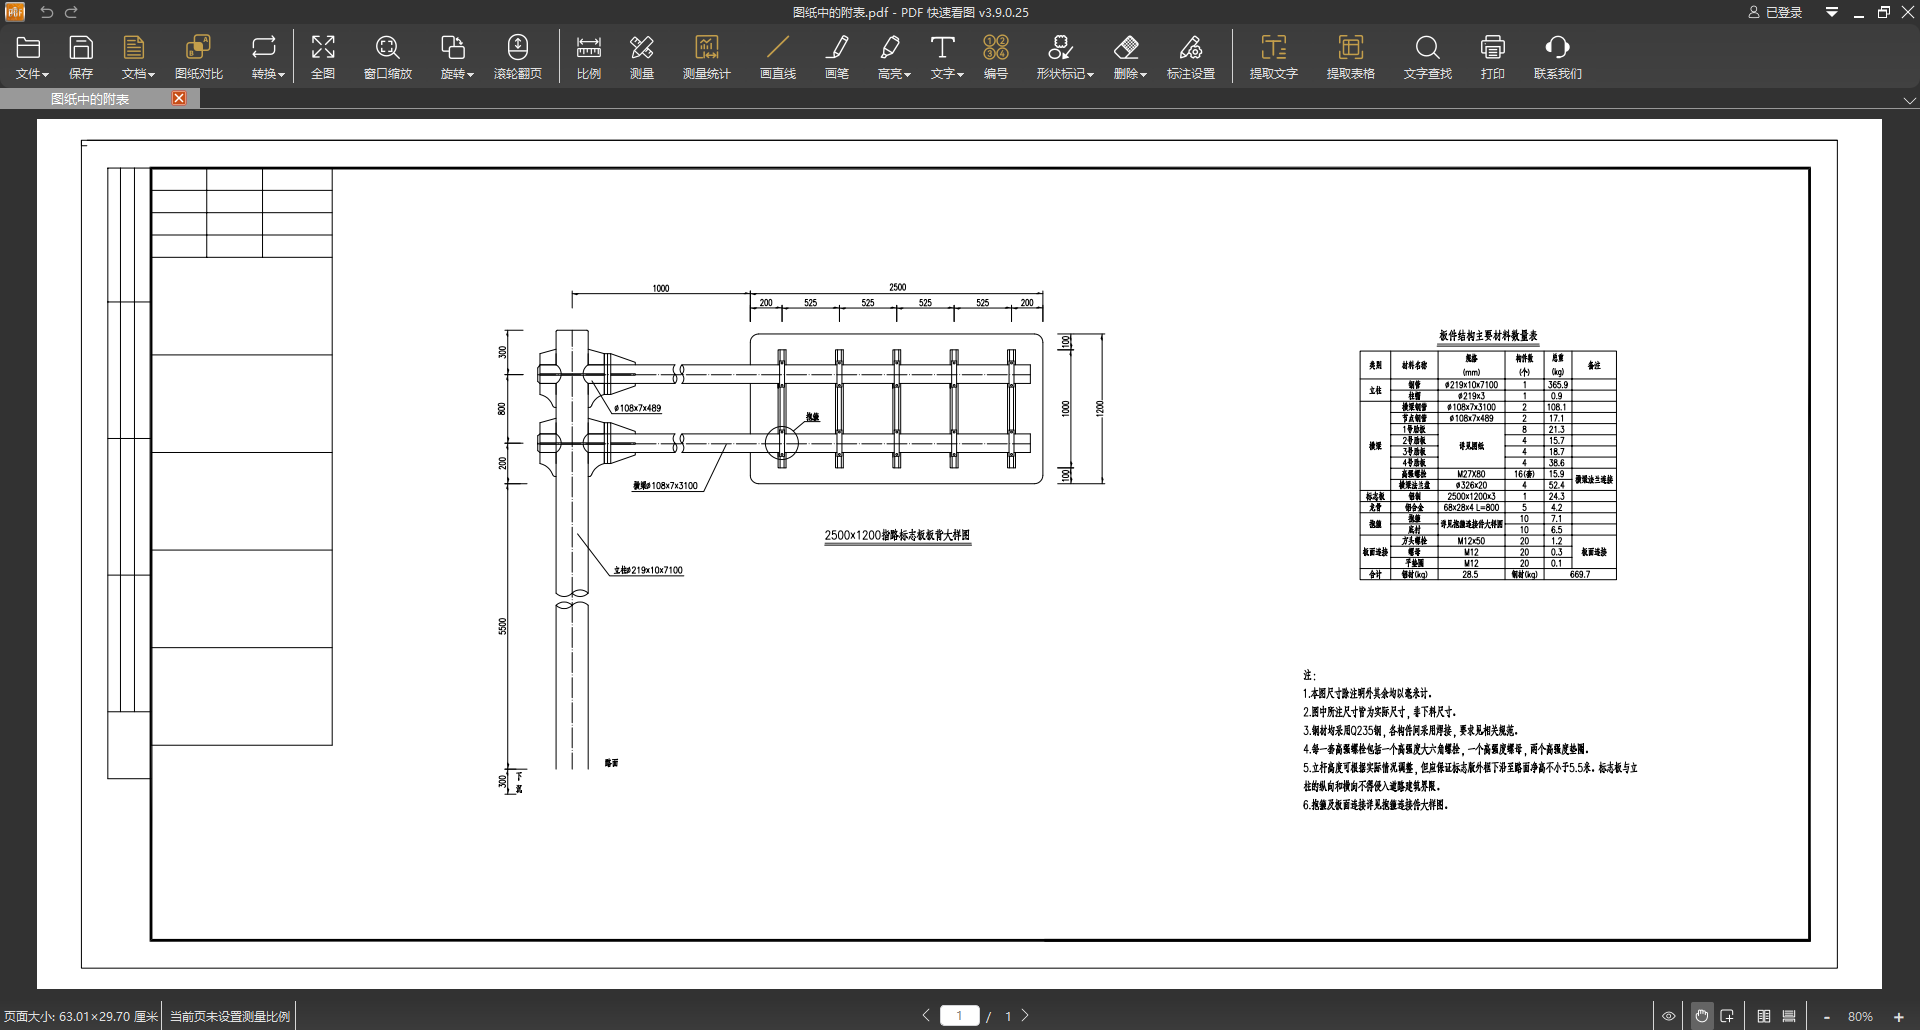Screen dimensions: 1920x1030
Task: Zoom in with the plus button
Action: pyautogui.click(x=1899, y=1017)
